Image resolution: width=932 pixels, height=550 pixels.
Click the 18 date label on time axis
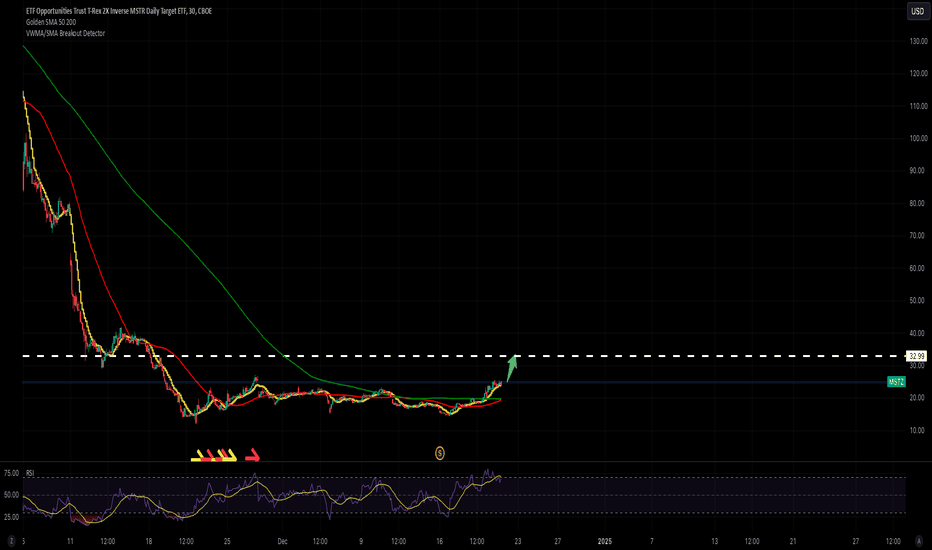pyautogui.click(x=149, y=541)
